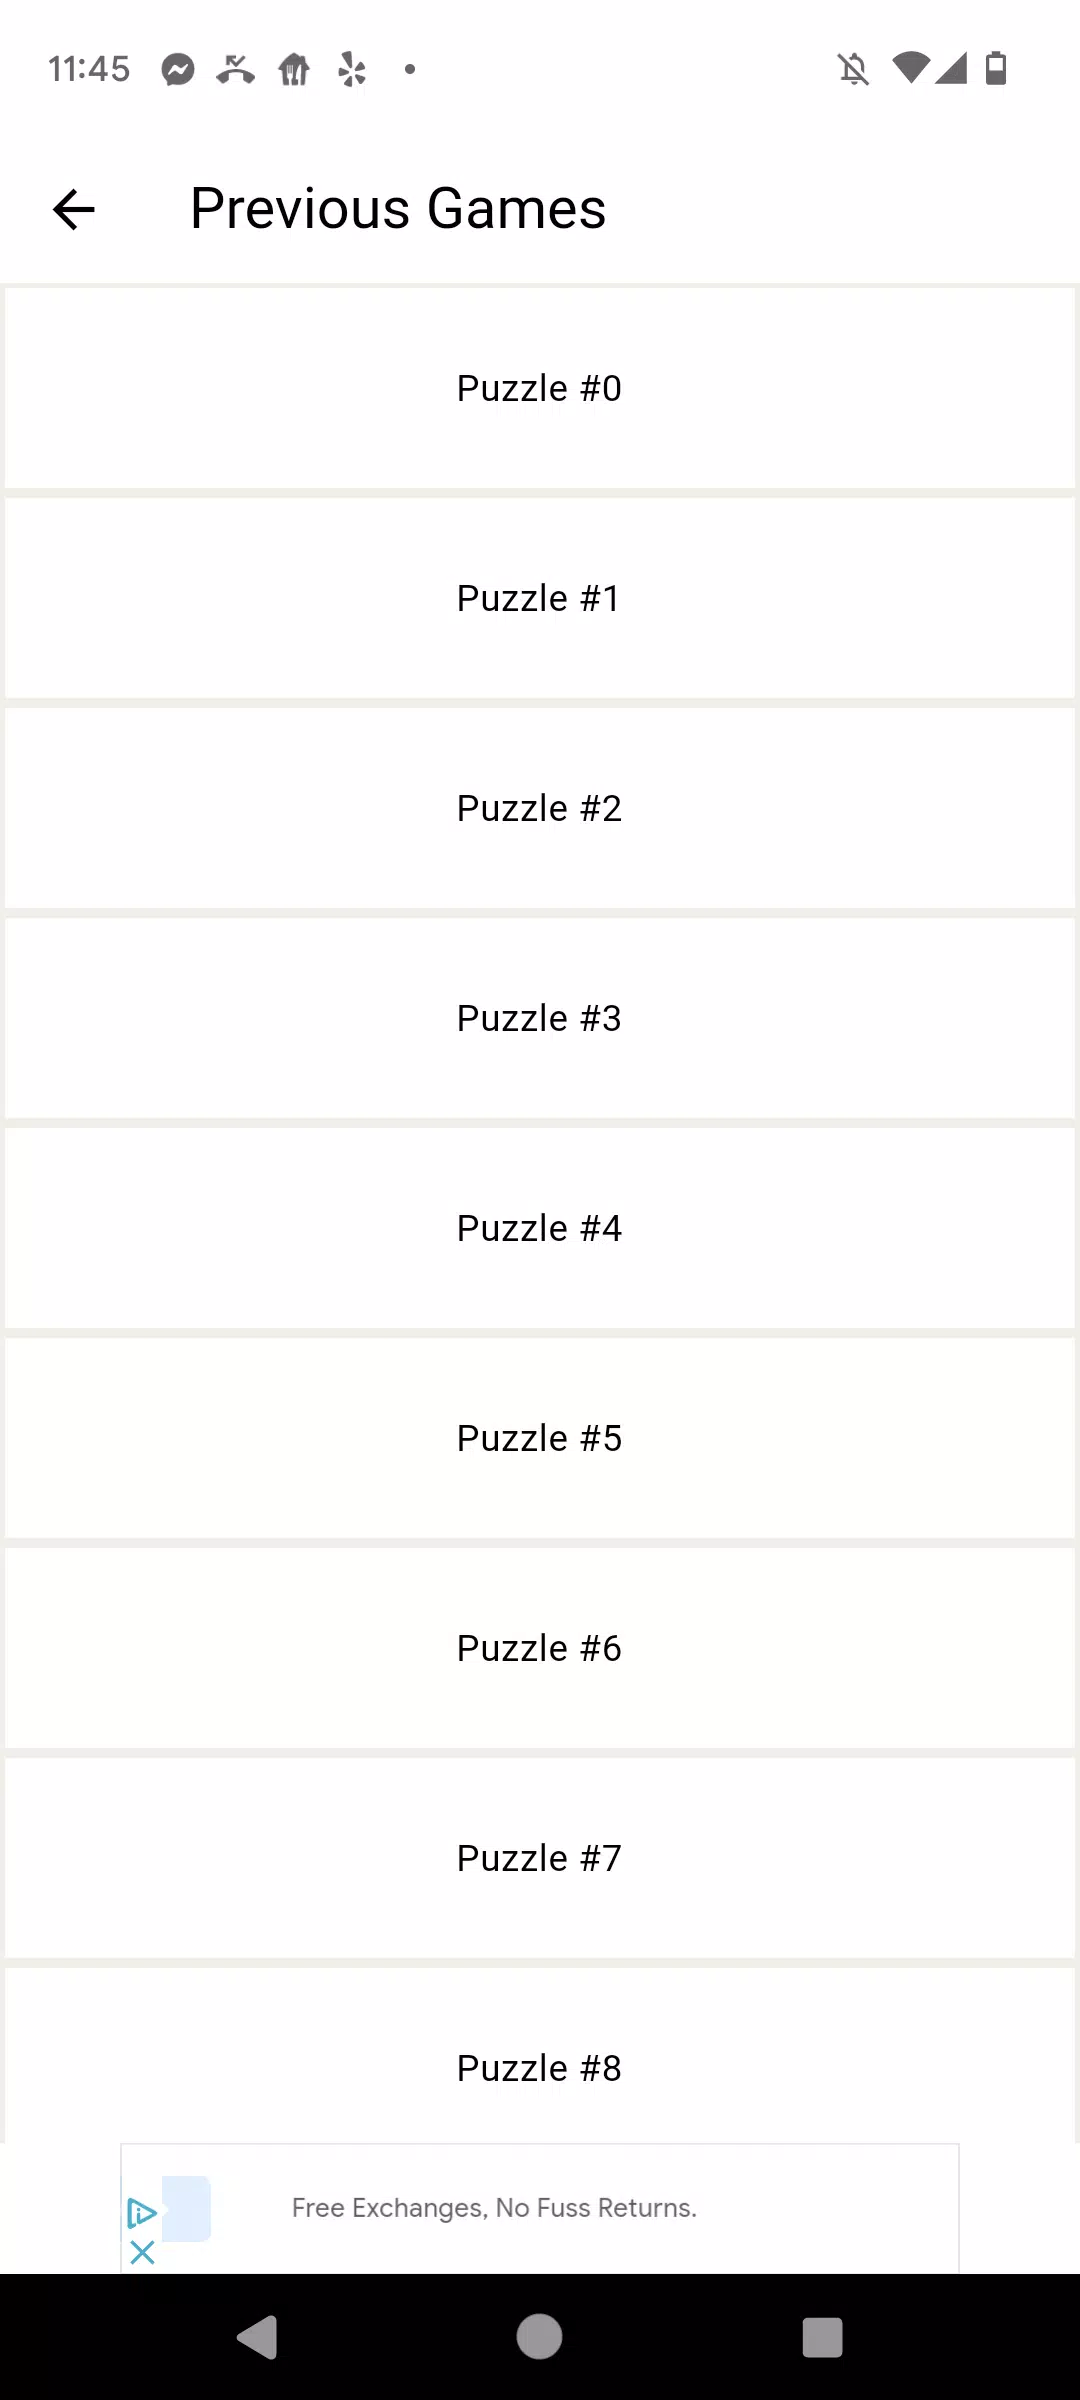Screen dimensions: 1080x2400
Task: Tap the Android recent apps button
Action: [822, 2337]
